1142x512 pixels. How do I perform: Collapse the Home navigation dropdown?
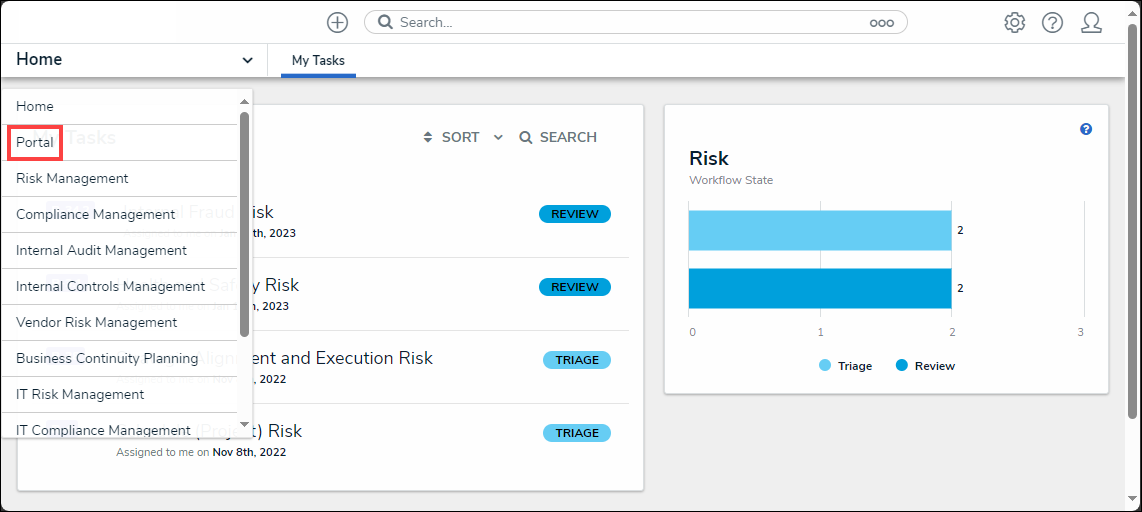click(247, 60)
